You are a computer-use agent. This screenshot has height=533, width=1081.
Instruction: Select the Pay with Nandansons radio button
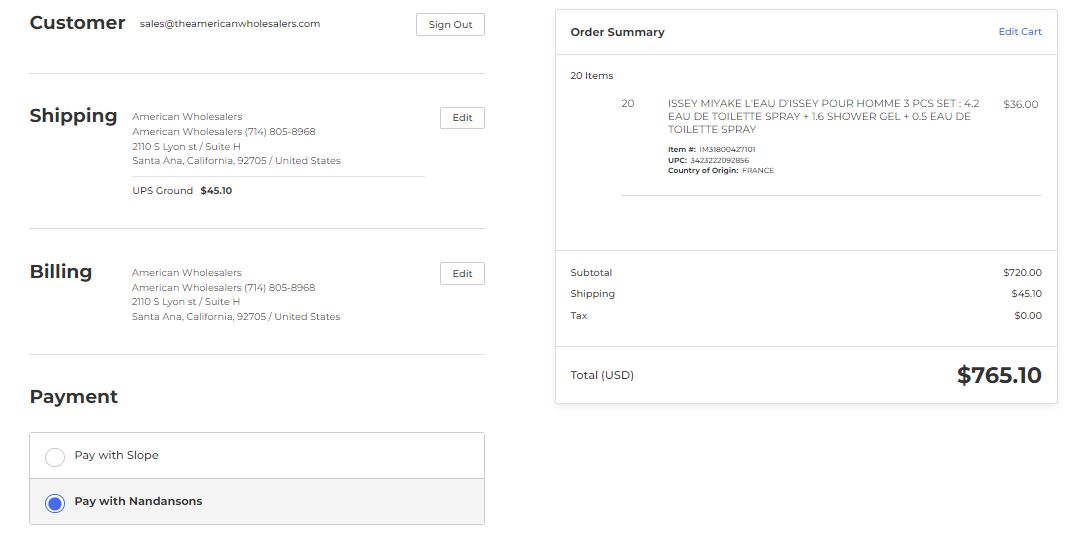(x=55, y=503)
